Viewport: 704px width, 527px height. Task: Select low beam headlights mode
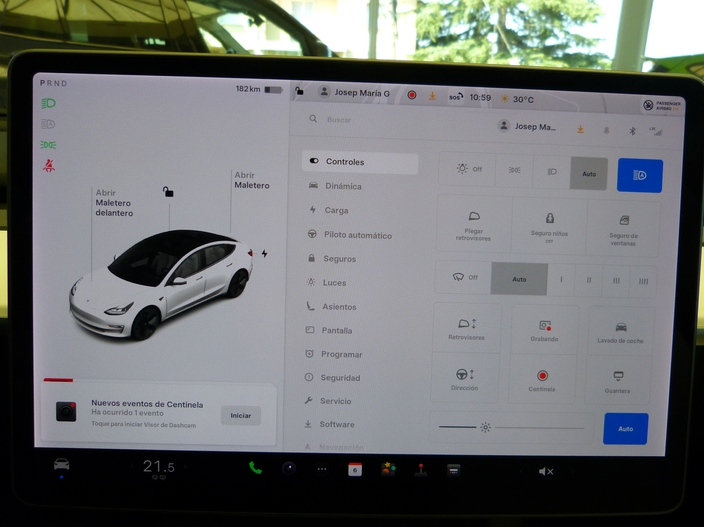(x=552, y=171)
